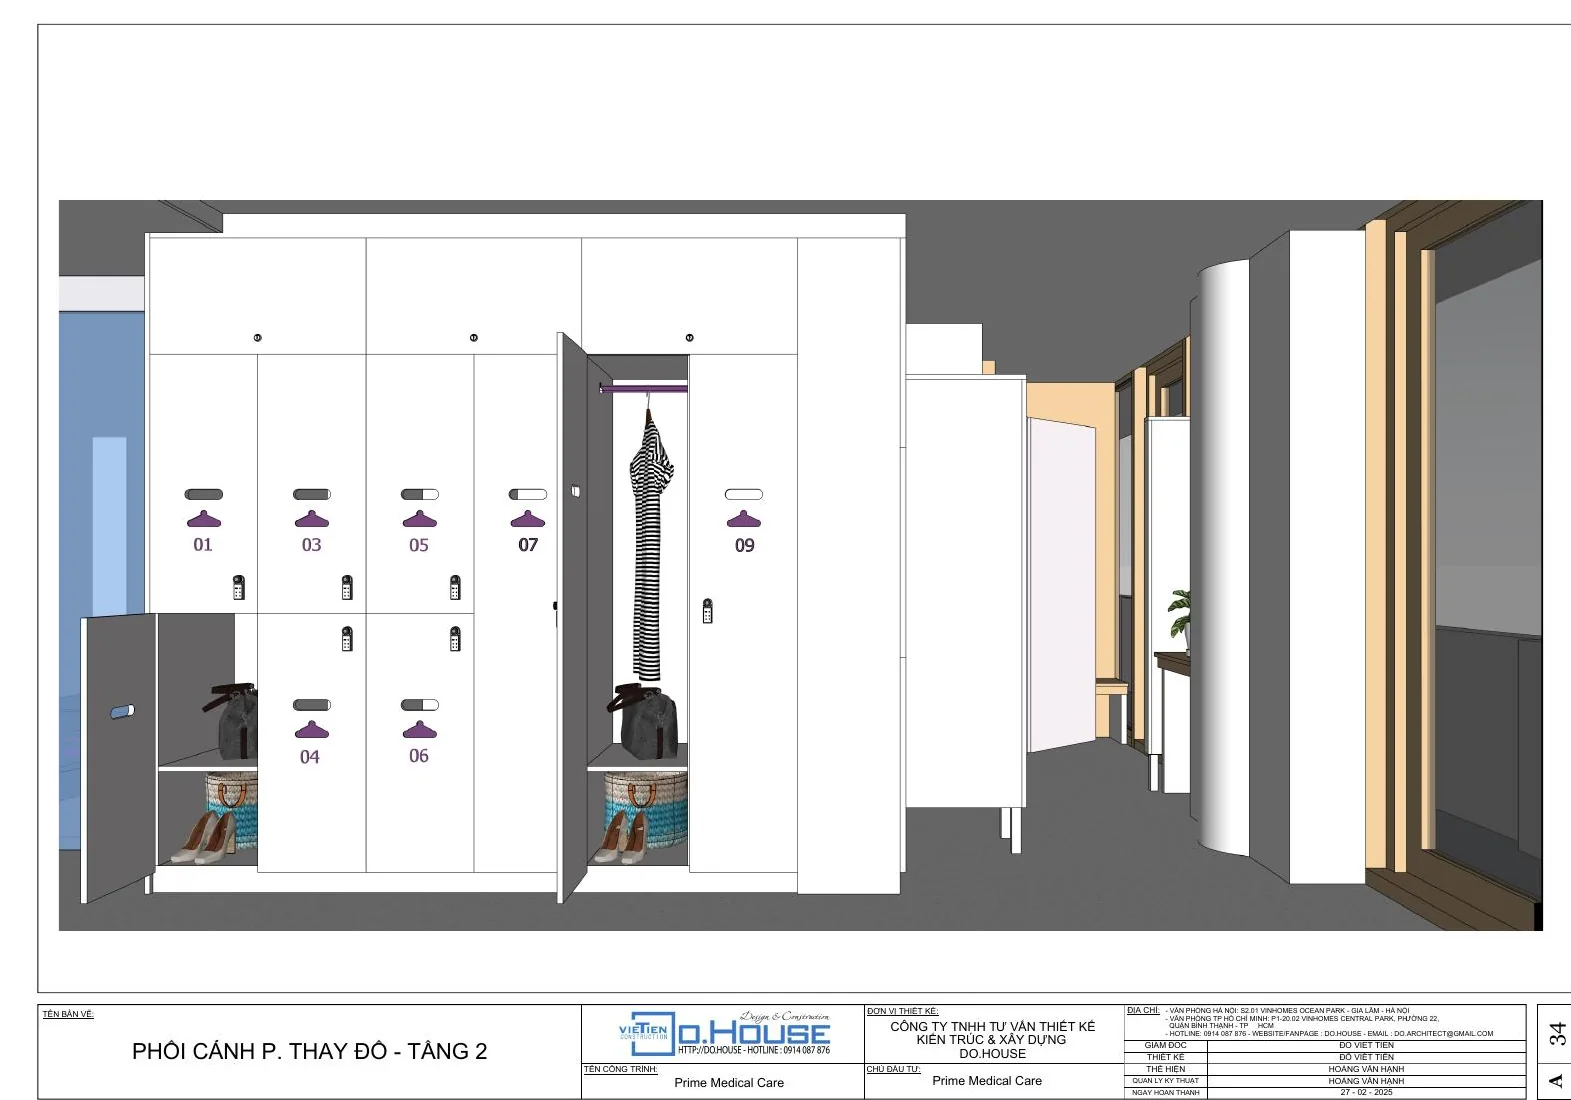The image size is (1571, 1100).
Task: Click the D.HOUSE Viet Tien logo
Action: (725, 1033)
